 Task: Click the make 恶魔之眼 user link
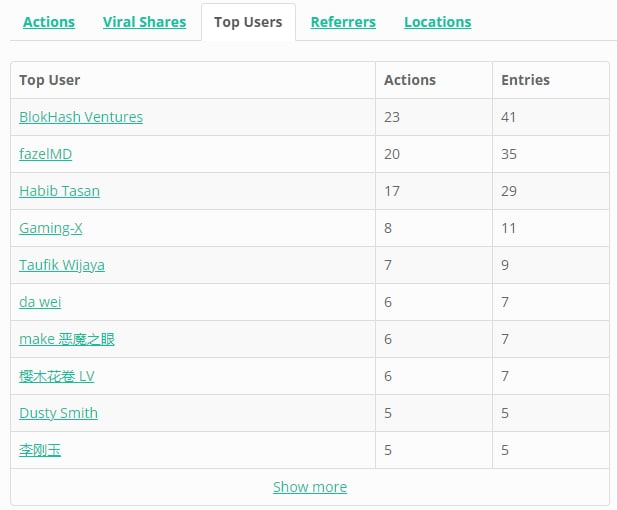point(67,339)
